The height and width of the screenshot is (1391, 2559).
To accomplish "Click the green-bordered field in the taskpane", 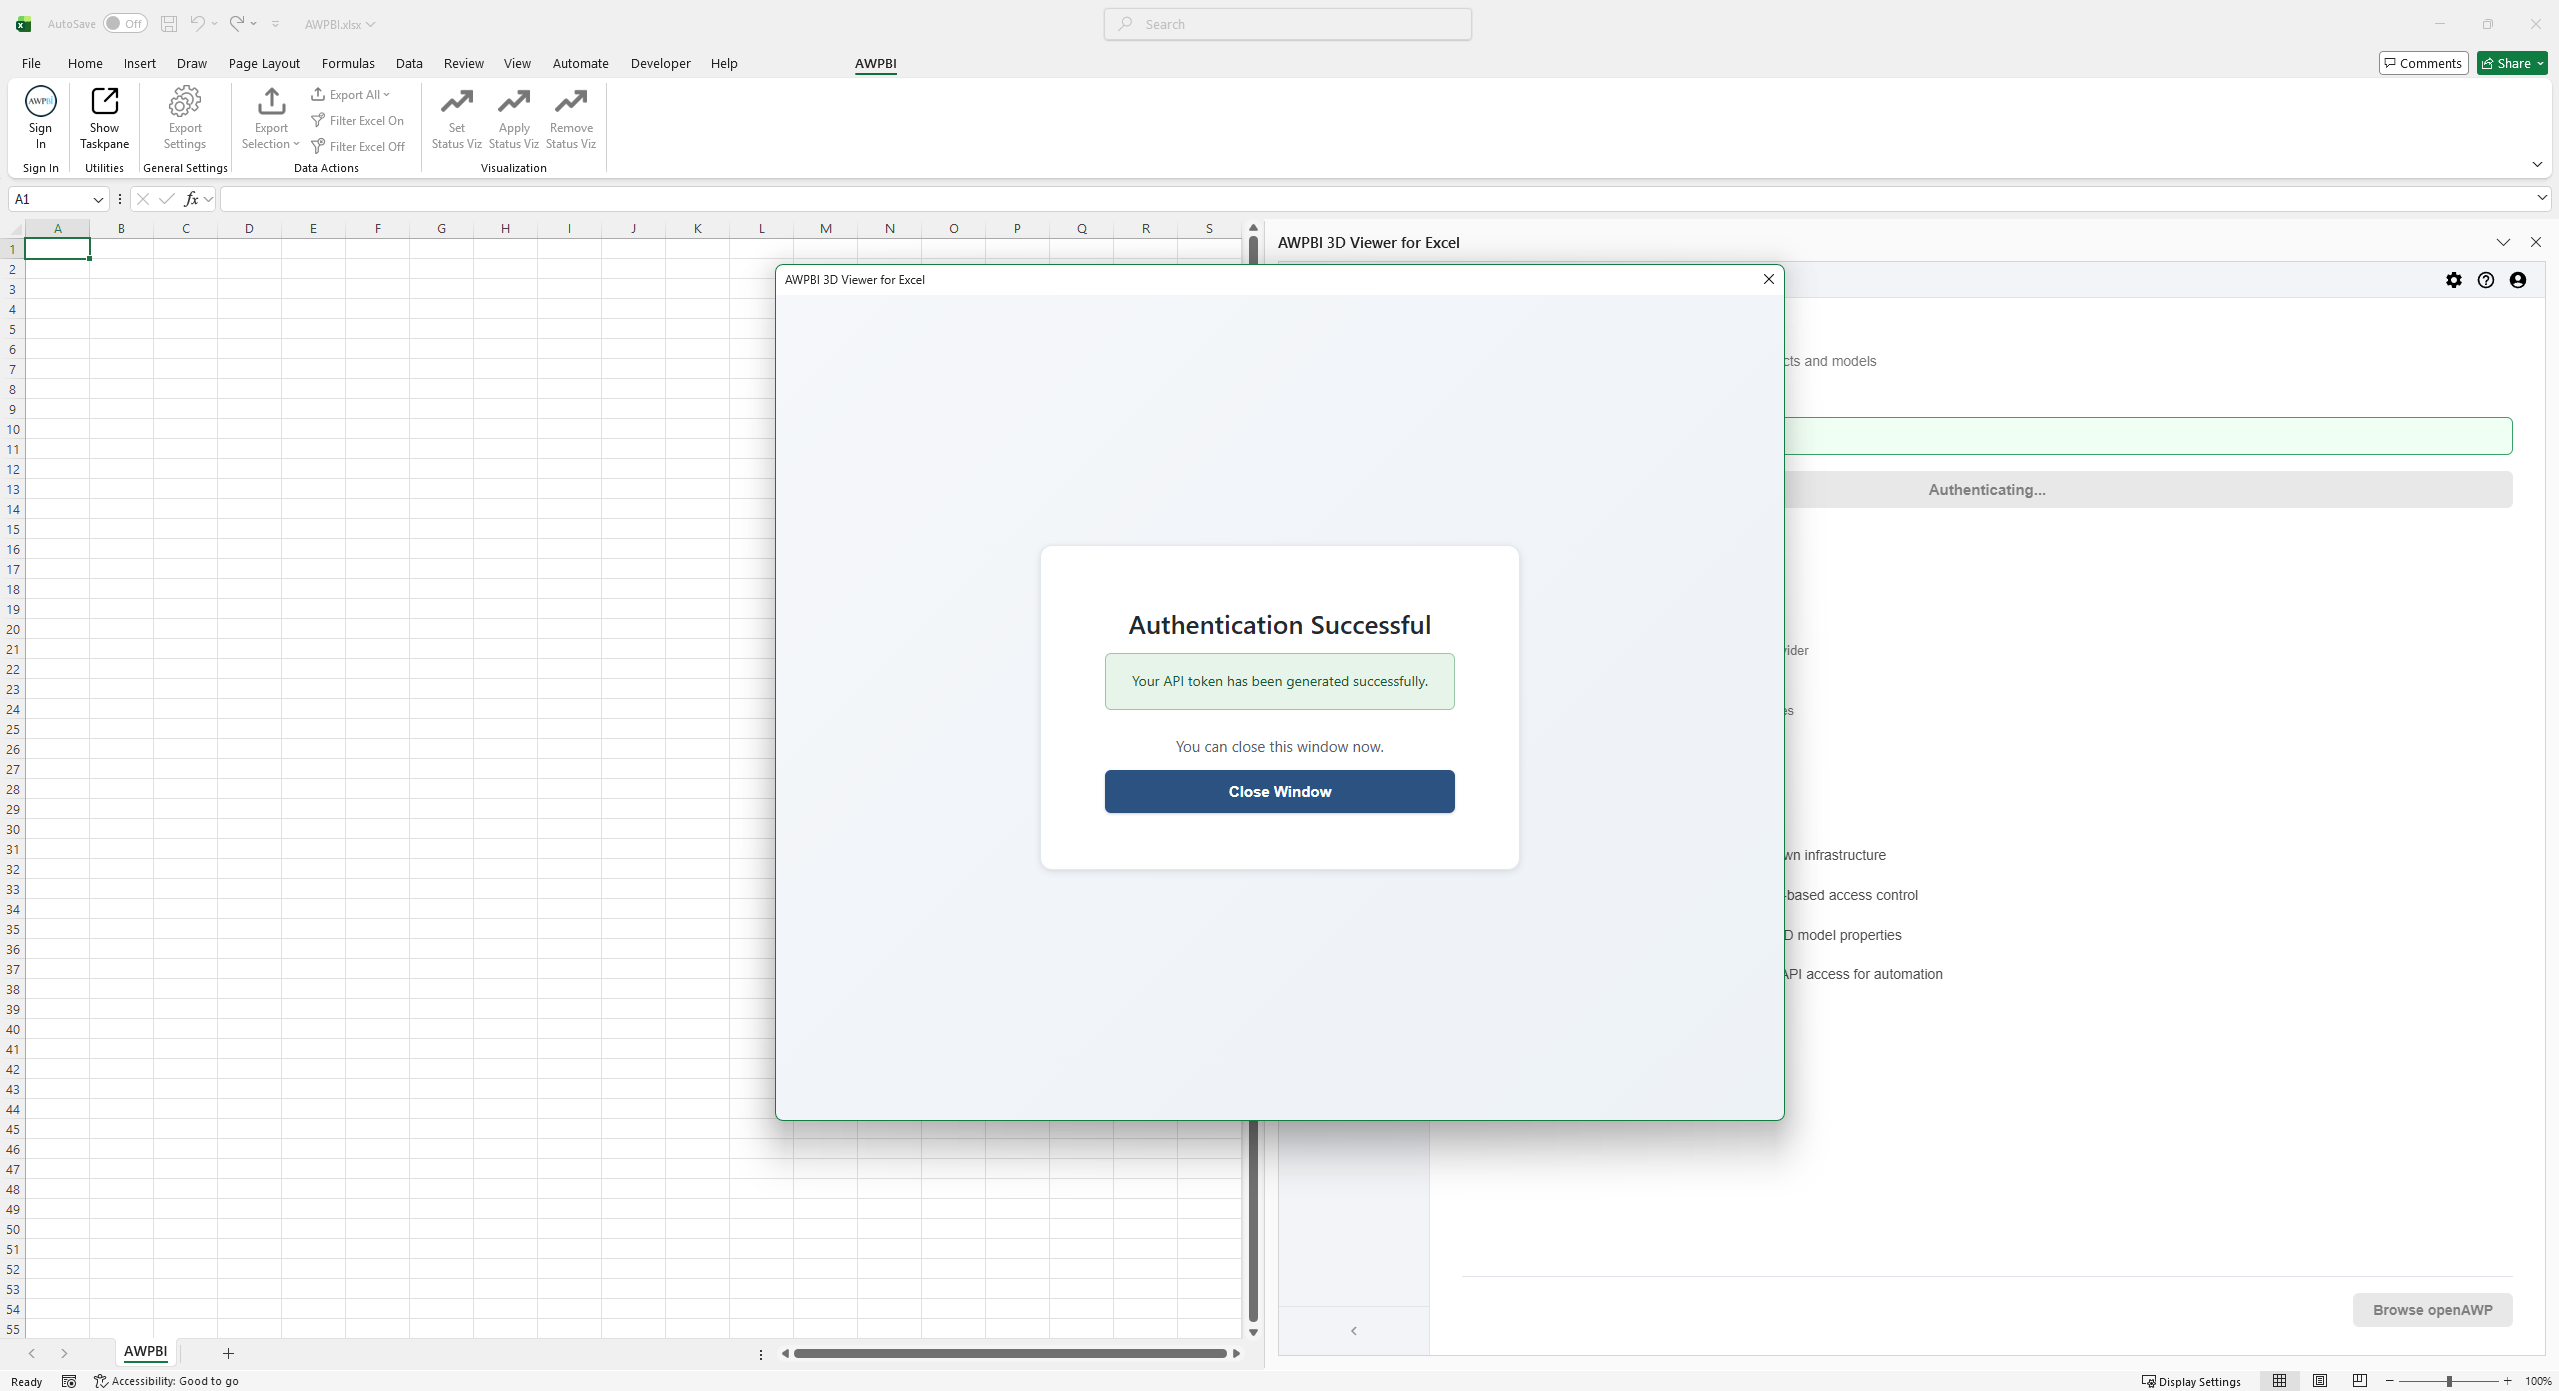I will tap(1986, 436).
